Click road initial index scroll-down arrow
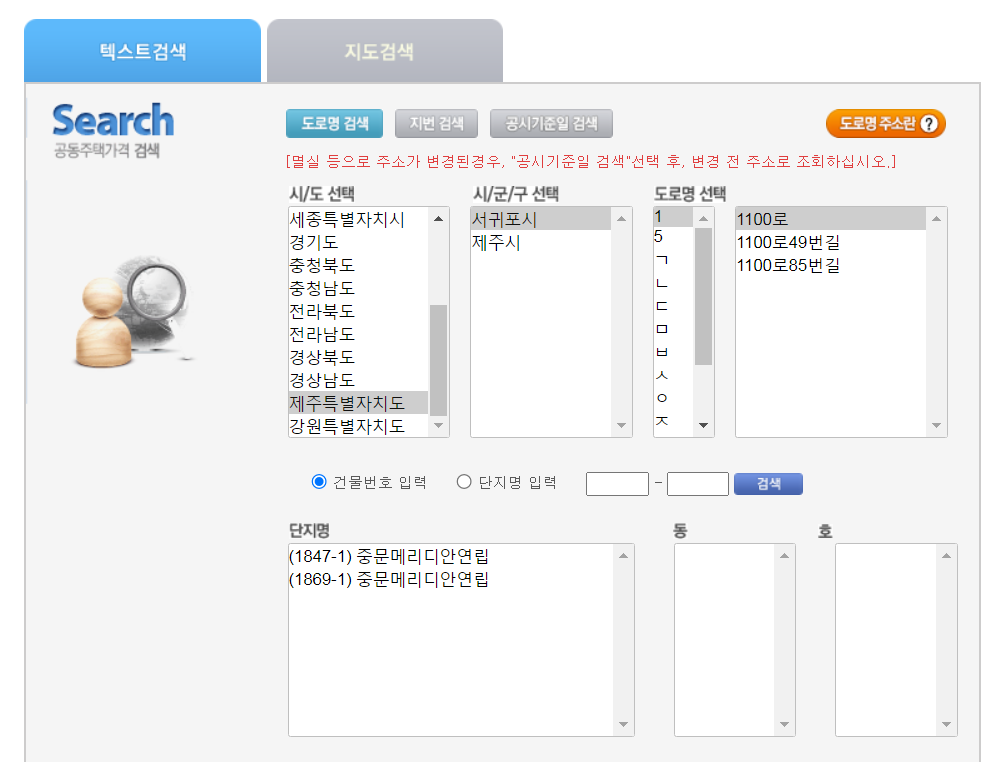Viewport: 994px width, 762px height. coord(703,425)
